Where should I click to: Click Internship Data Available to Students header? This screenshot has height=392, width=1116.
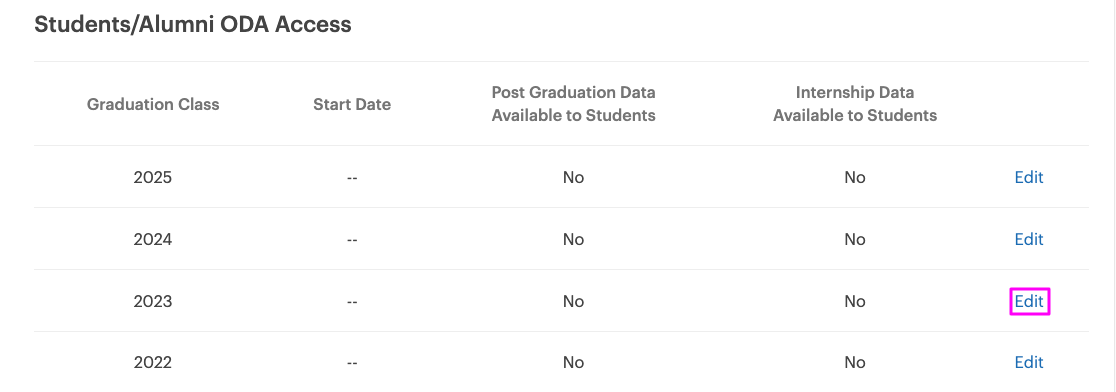(x=855, y=104)
